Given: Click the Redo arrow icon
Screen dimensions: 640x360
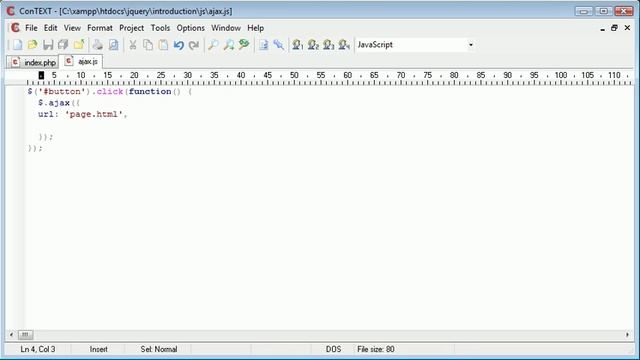Looking at the screenshot, I should pos(193,45).
